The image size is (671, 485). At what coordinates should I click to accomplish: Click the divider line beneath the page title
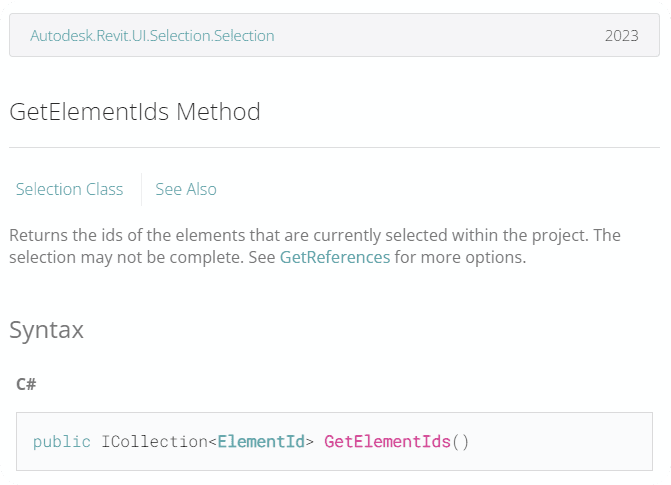pyautogui.click(x=334, y=148)
